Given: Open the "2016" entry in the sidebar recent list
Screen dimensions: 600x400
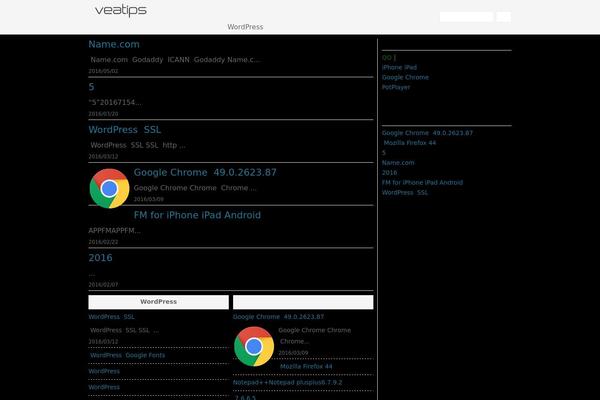Looking at the screenshot, I should coord(389,173).
